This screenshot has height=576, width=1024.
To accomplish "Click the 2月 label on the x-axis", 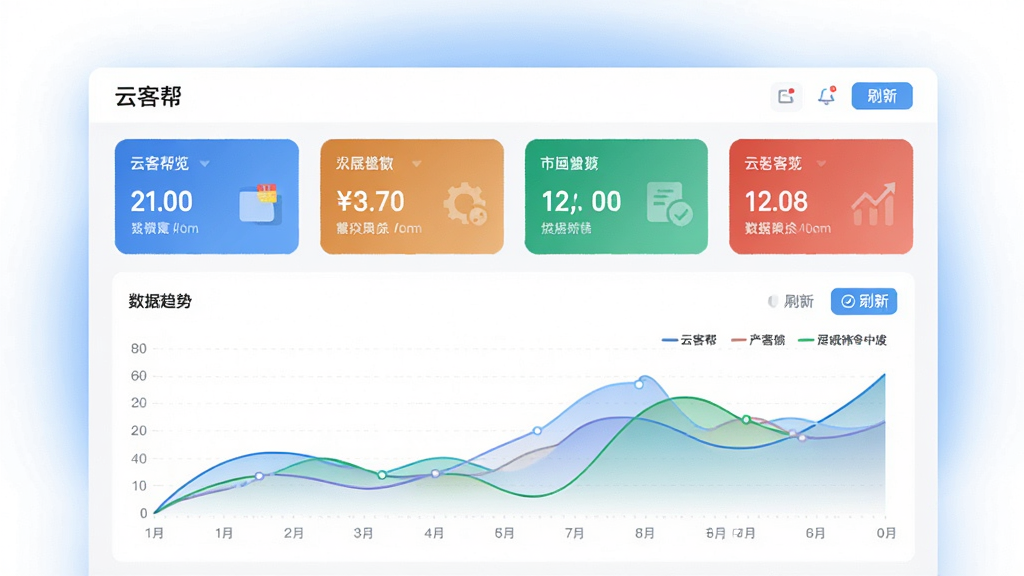I will pos(293,534).
